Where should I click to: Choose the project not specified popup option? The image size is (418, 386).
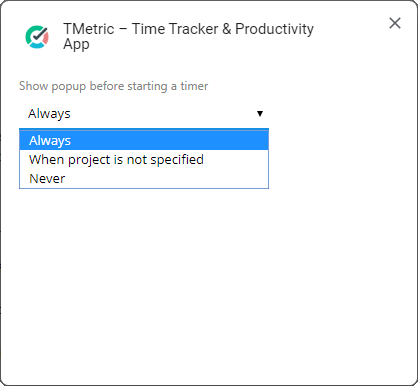point(144,160)
